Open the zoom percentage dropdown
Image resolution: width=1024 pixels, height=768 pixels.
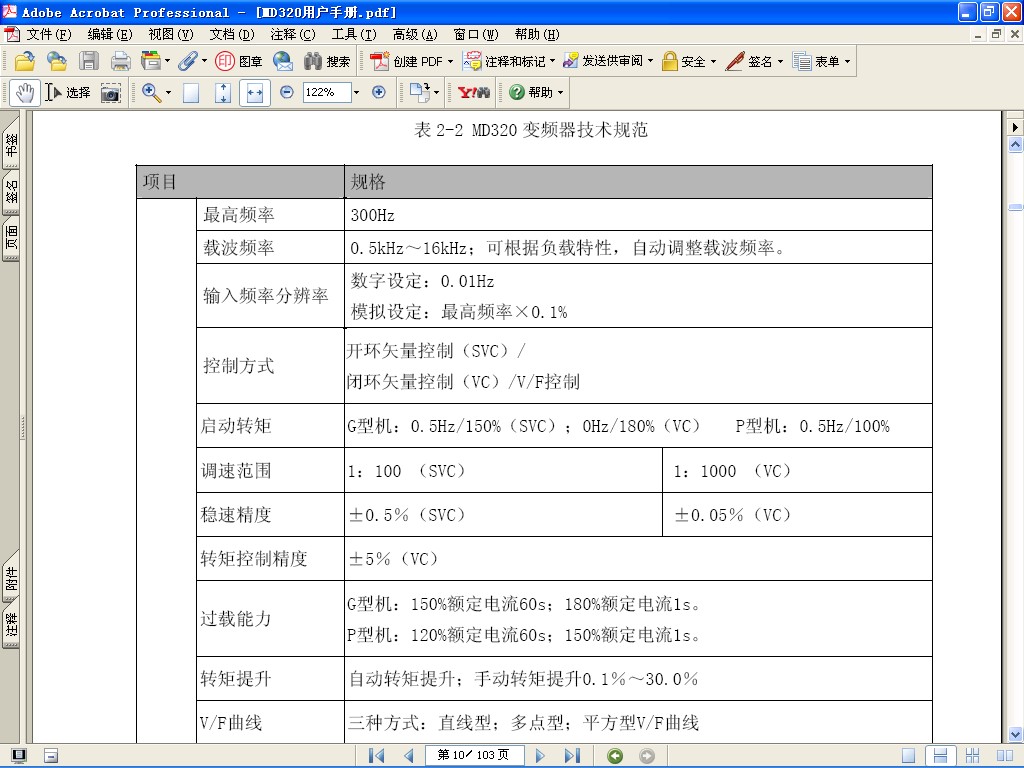(356, 93)
